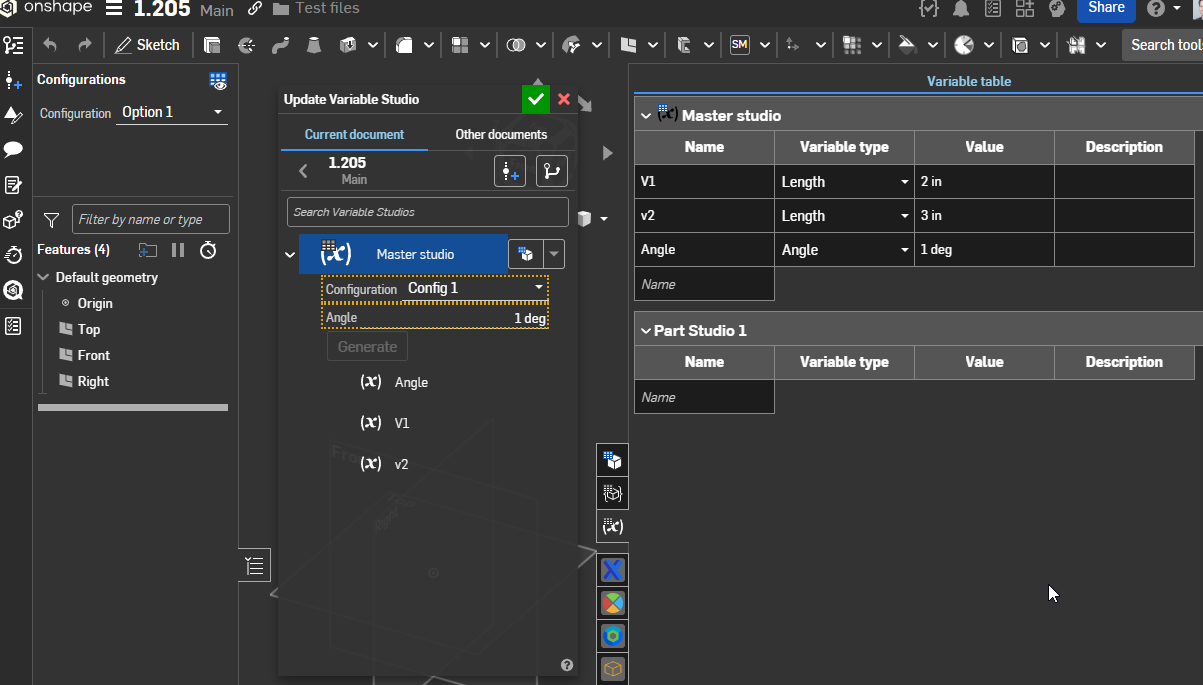The height and width of the screenshot is (685, 1203).
Task: Select the Current document tab
Action: click(354, 134)
